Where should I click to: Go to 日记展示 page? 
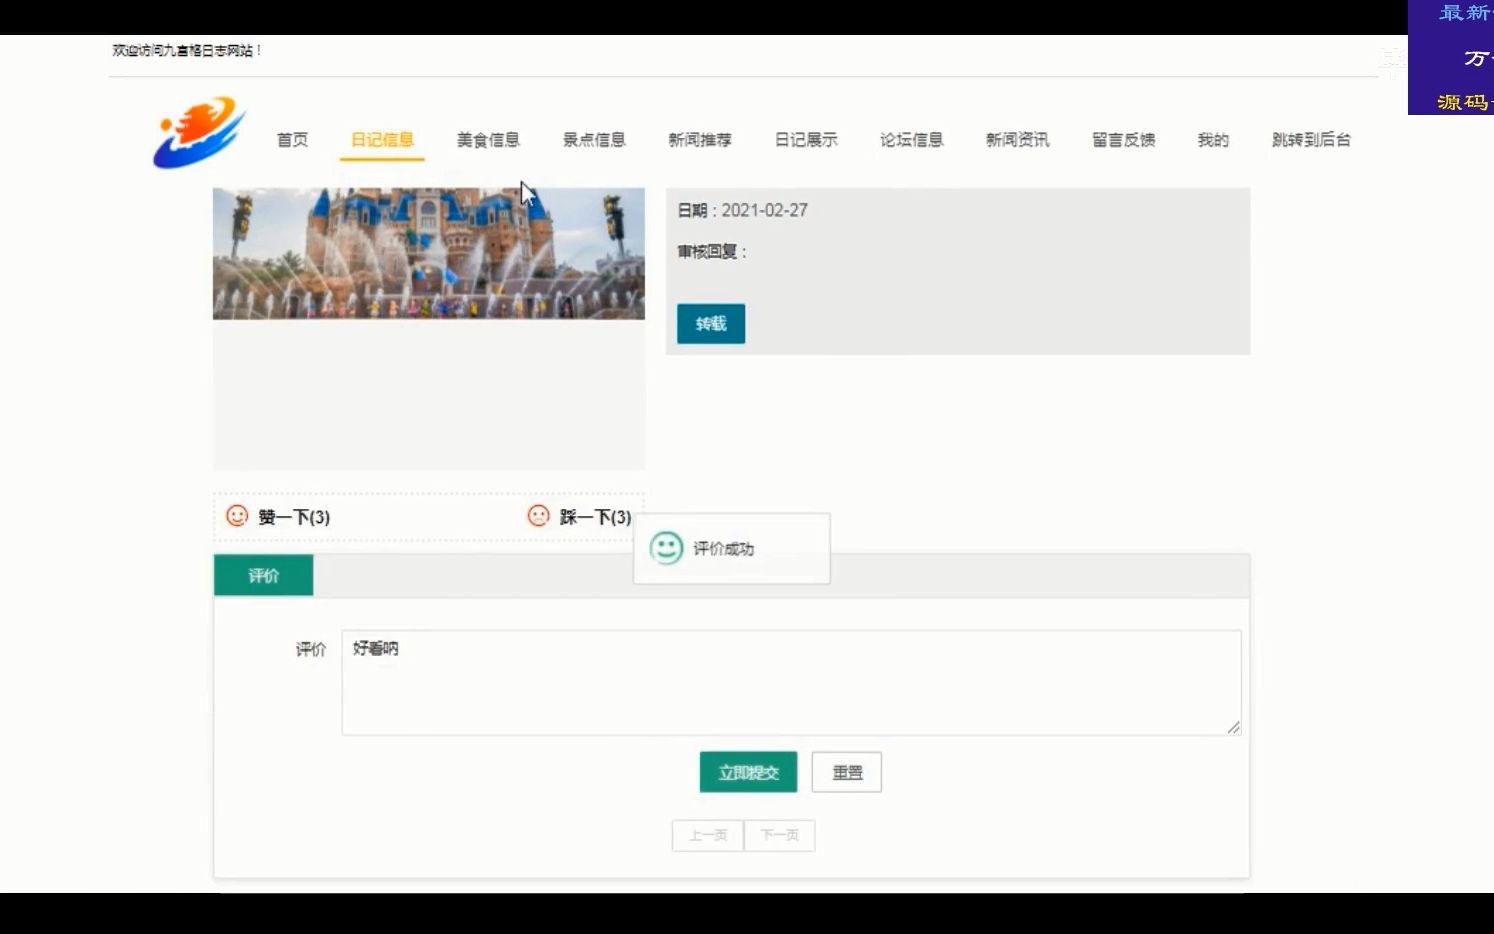[806, 140]
